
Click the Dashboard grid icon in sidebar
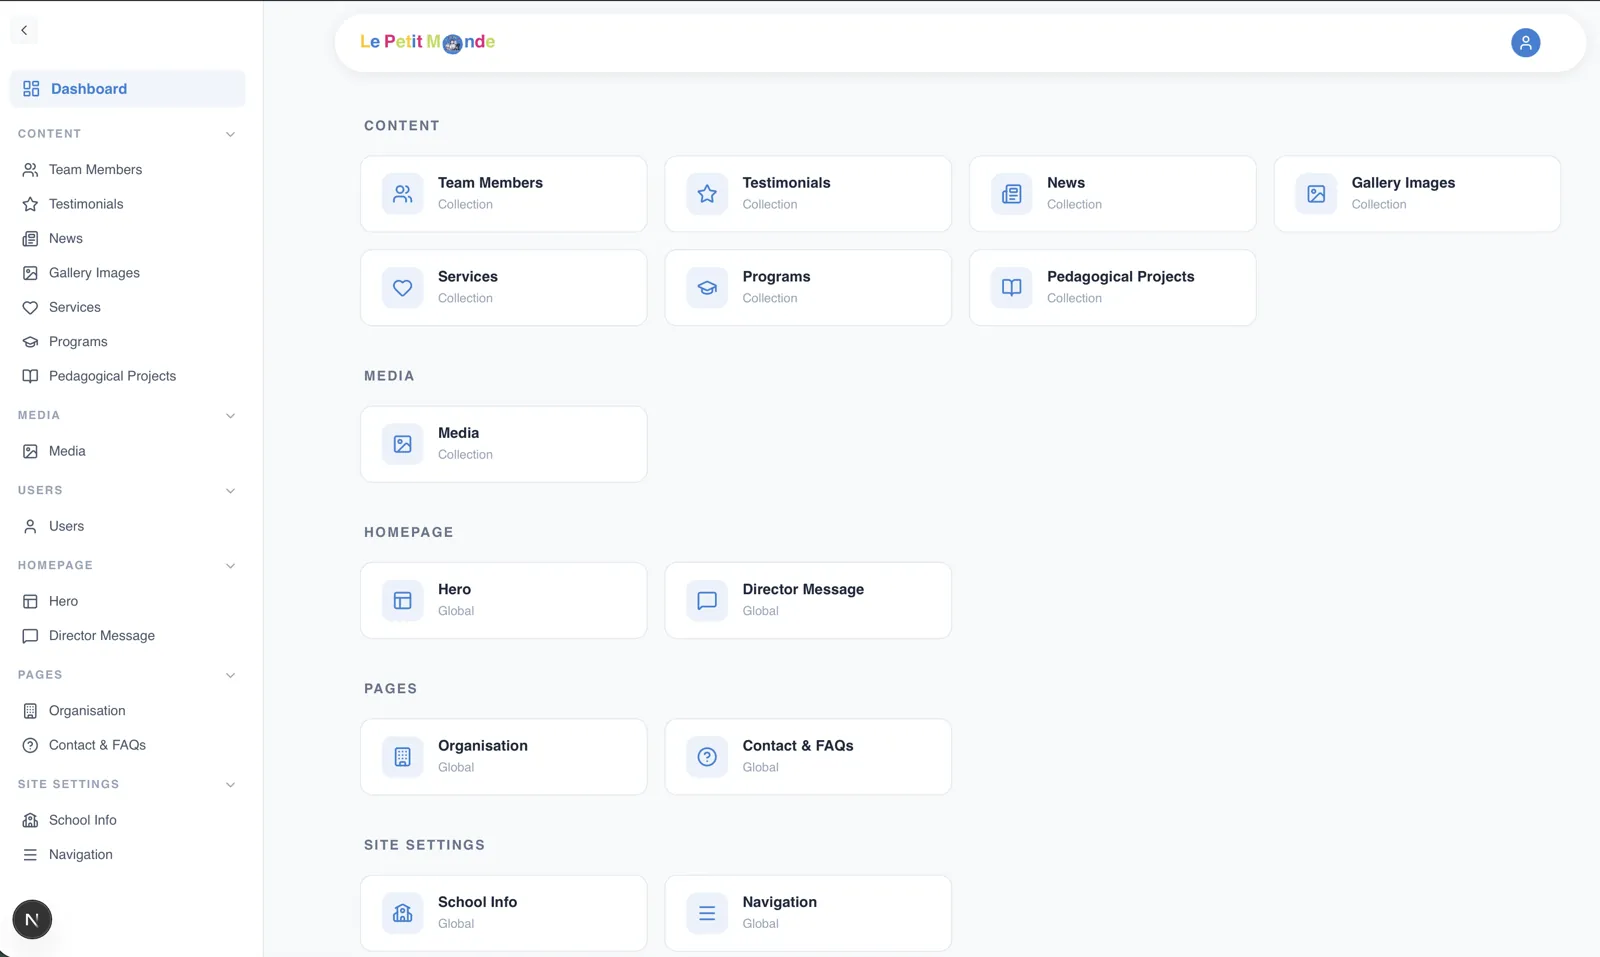[31, 89]
